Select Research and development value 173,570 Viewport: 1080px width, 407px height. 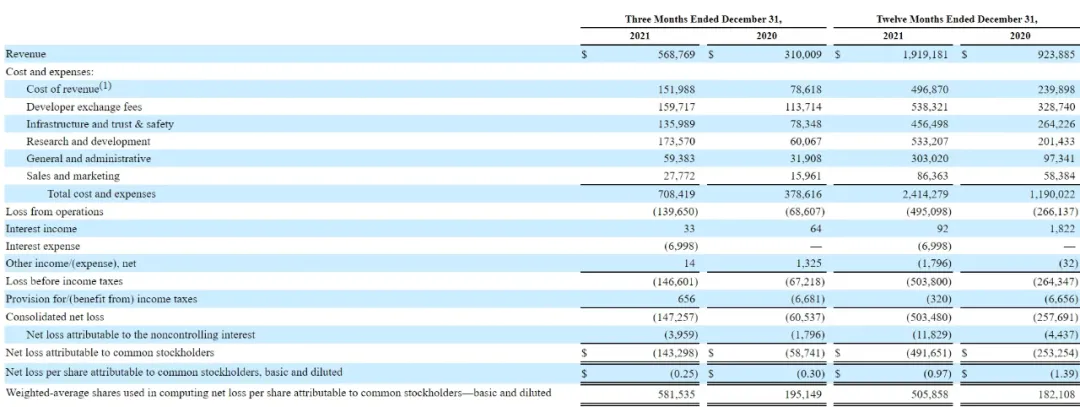[x=678, y=141]
